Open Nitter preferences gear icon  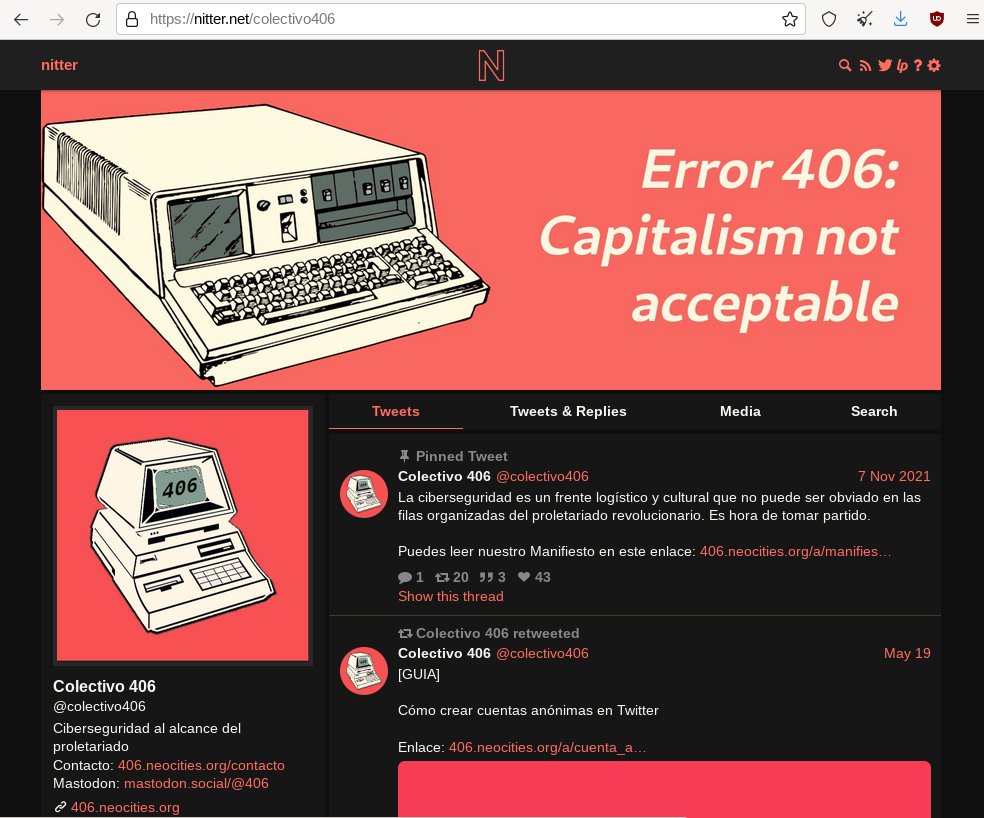tap(934, 65)
